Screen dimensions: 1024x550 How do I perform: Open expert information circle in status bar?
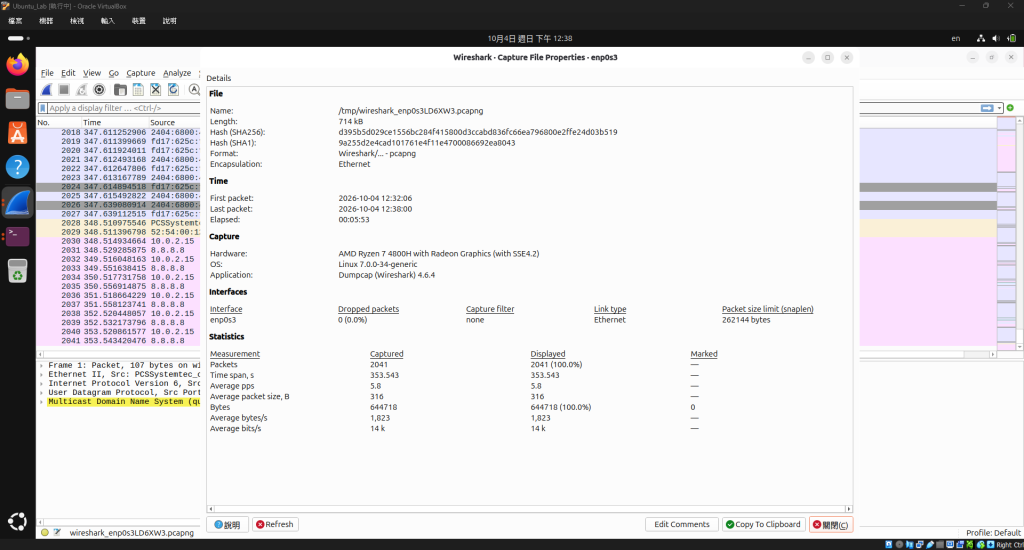coord(44,532)
